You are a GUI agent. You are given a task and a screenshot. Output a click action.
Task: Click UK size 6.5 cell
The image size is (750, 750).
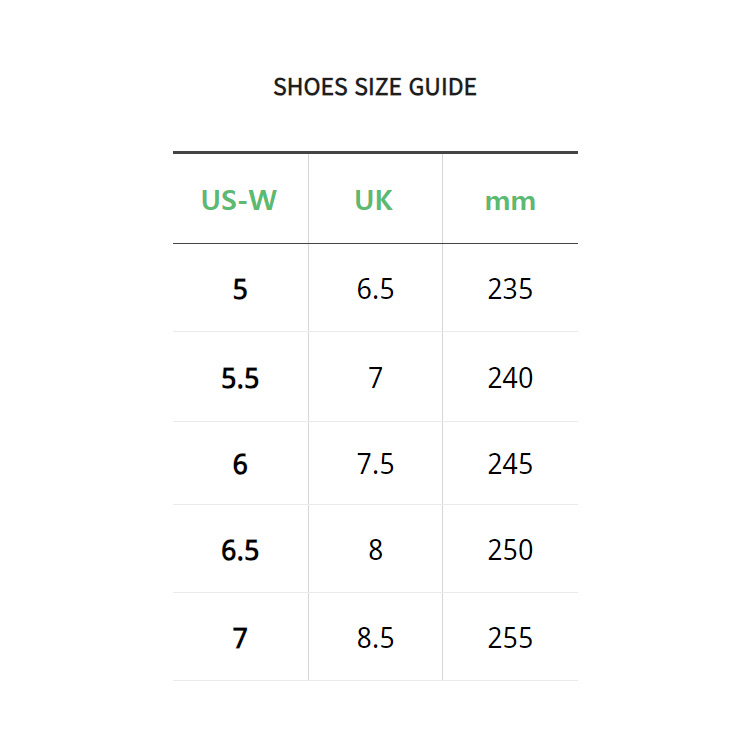click(375, 289)
